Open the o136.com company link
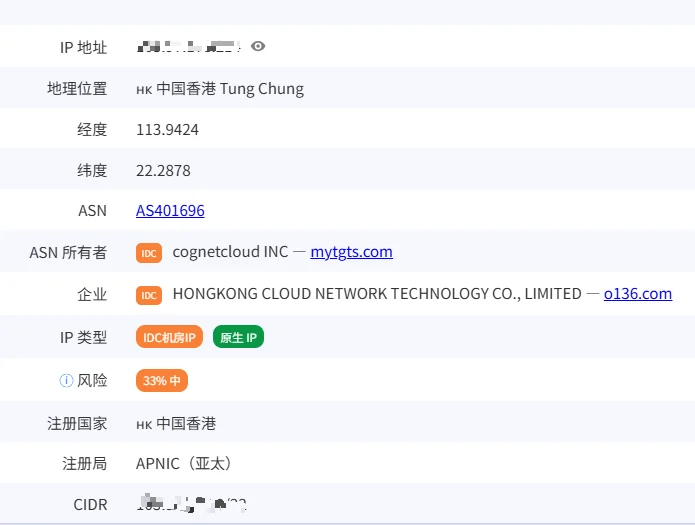The width and height of the screenshot is (695, 525). pyautogui.click(x=638, y=294)
